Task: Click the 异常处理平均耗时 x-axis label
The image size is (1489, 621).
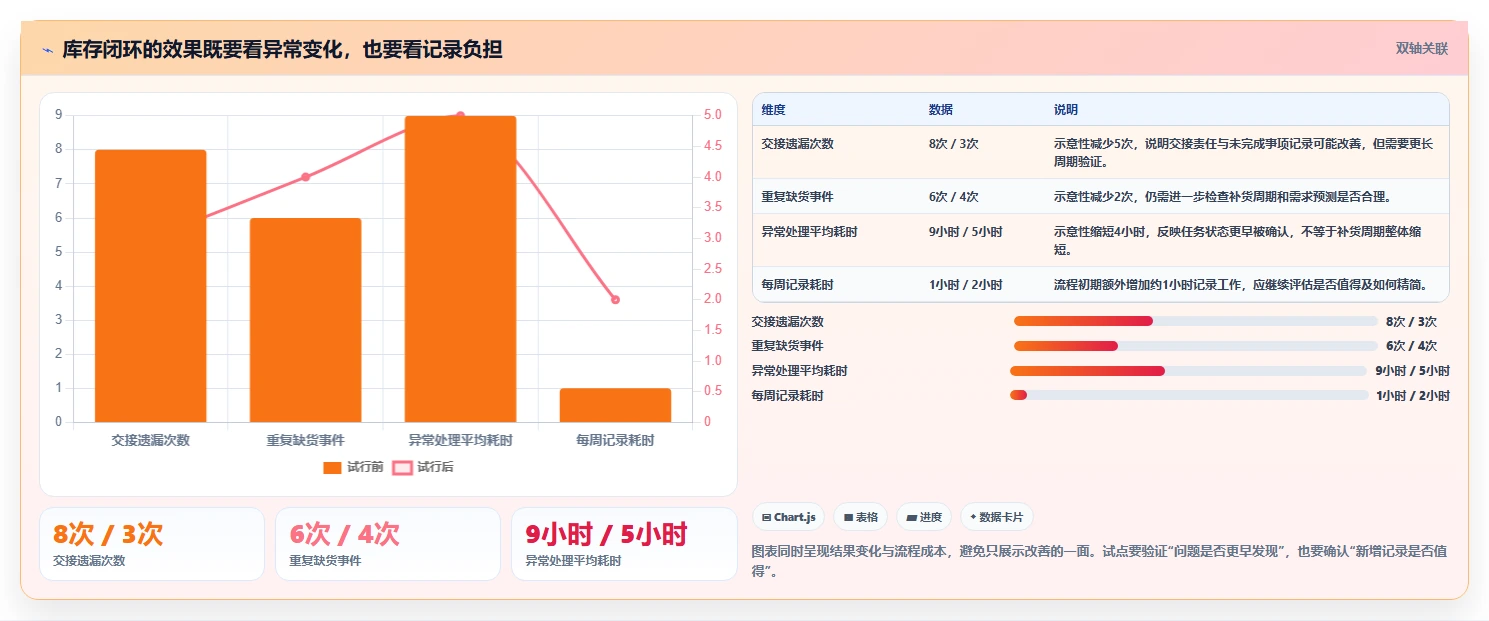Action: coord(460,440)
